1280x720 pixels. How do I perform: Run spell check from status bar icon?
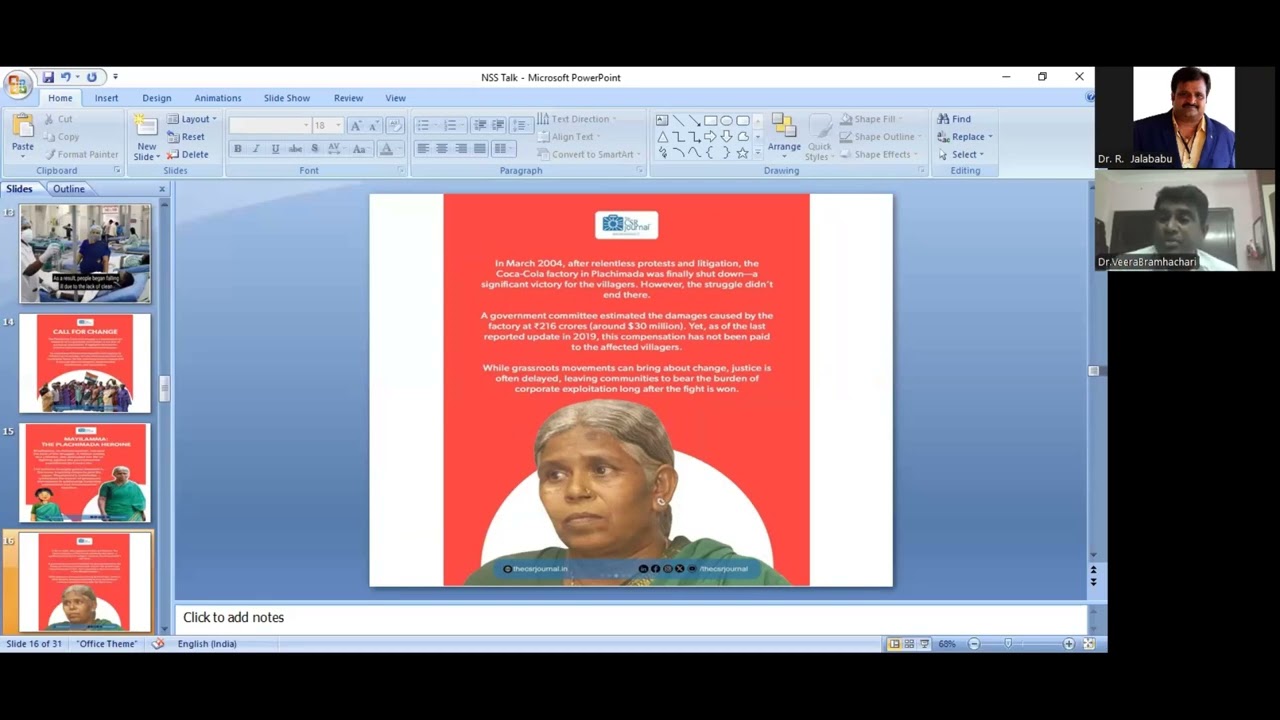(x=157, y=644)
